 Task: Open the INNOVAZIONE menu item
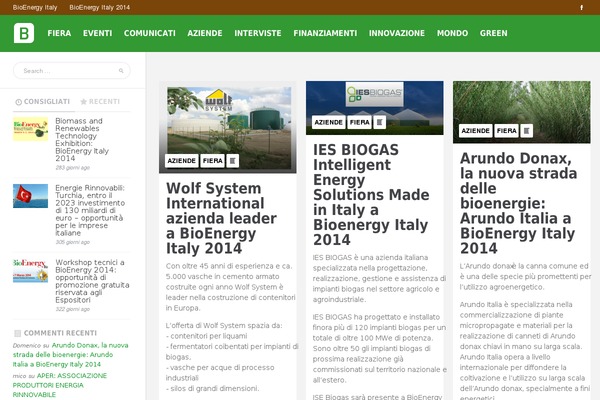pos(397,33)
